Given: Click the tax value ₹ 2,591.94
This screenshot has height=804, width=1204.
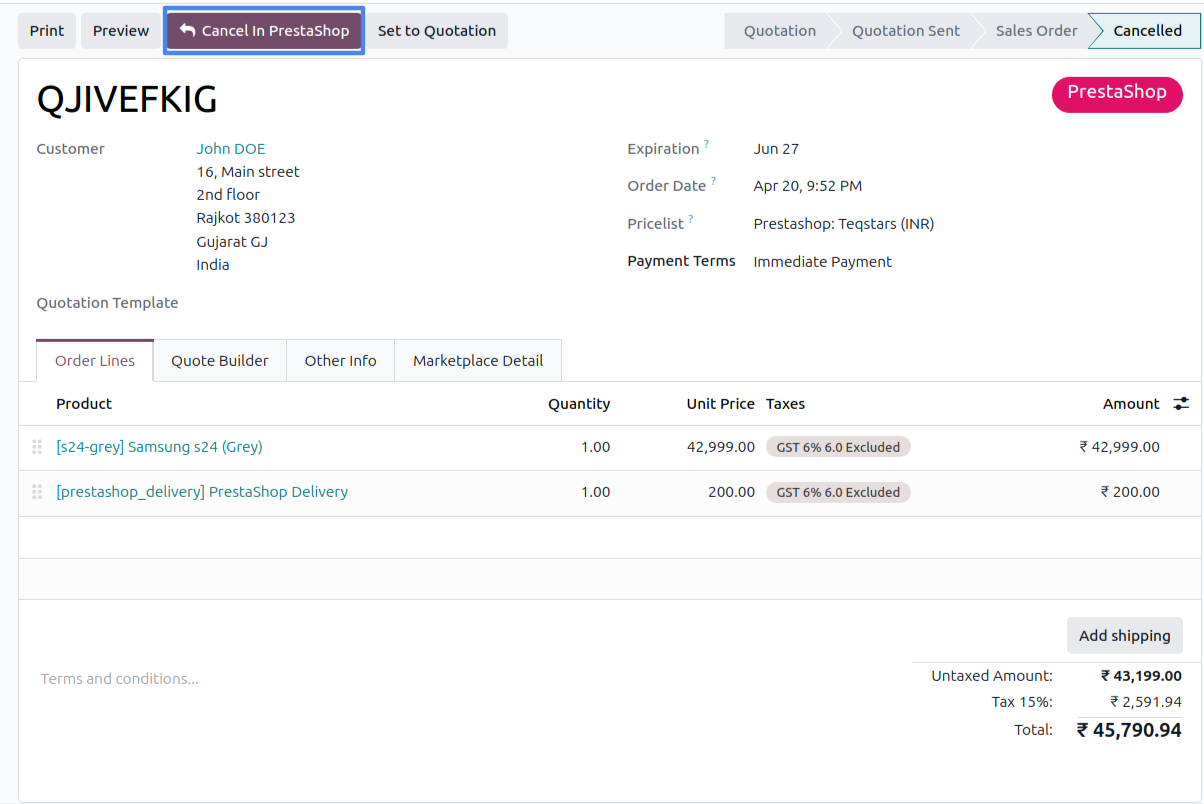Looking at the screenshot, I should (1146, 702).
